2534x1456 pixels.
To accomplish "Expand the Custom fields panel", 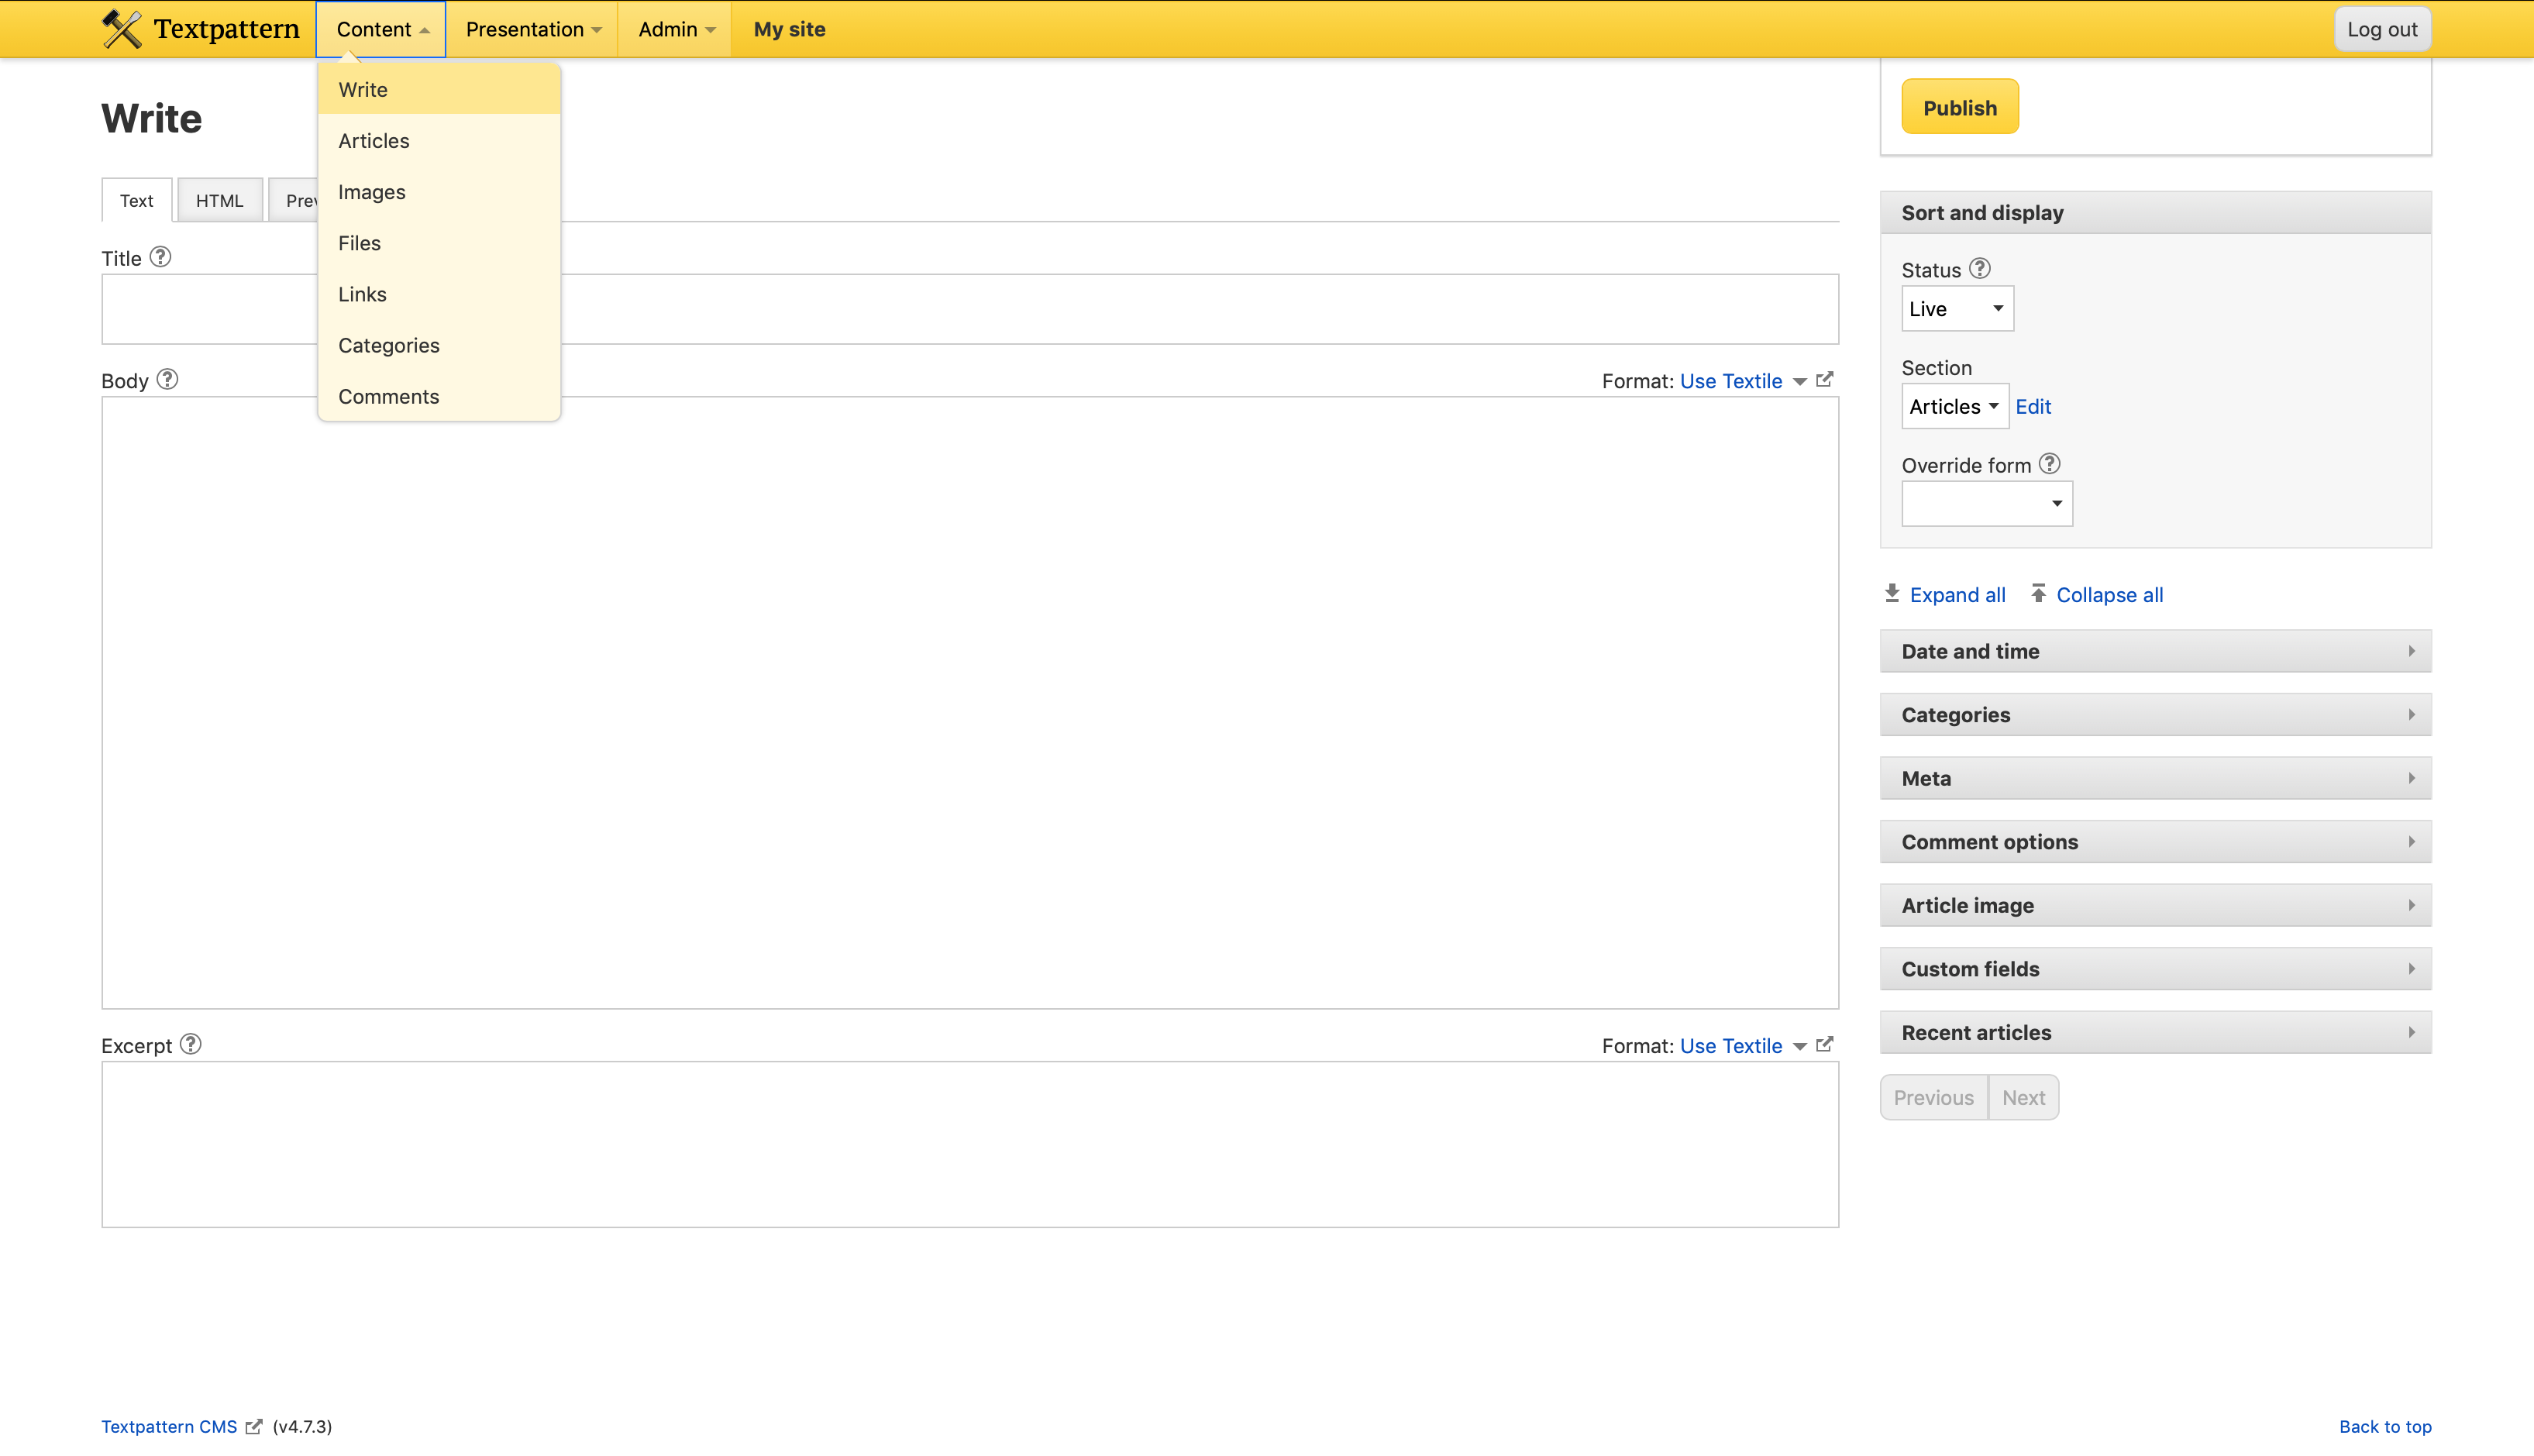I will pos(2155,969).
